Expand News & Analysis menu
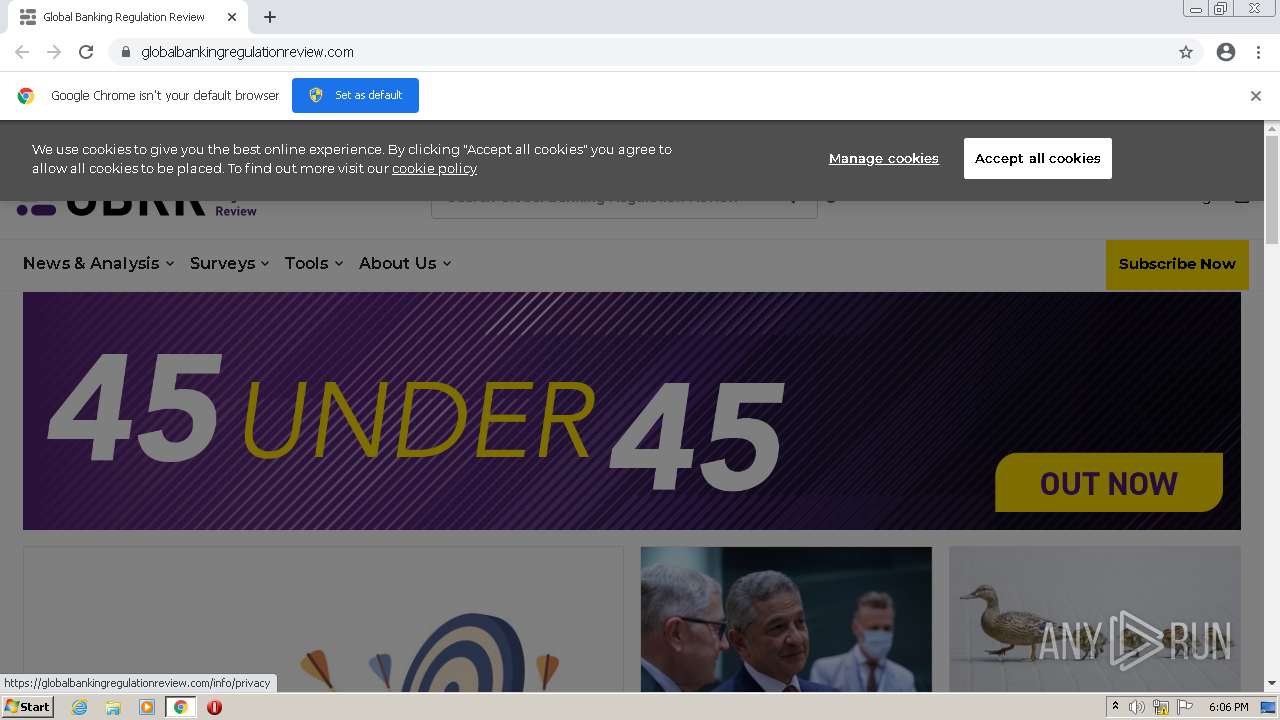 (99, 263)
